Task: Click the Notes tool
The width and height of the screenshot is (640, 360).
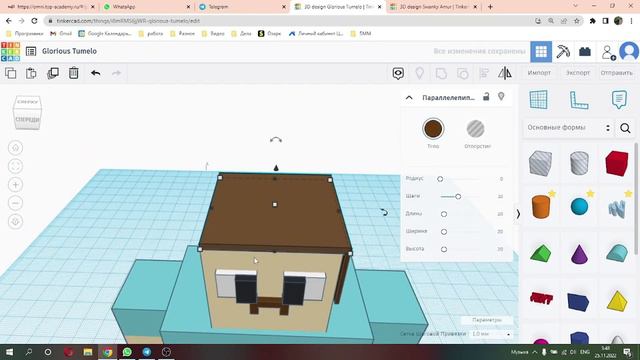Action: point(619,99)
